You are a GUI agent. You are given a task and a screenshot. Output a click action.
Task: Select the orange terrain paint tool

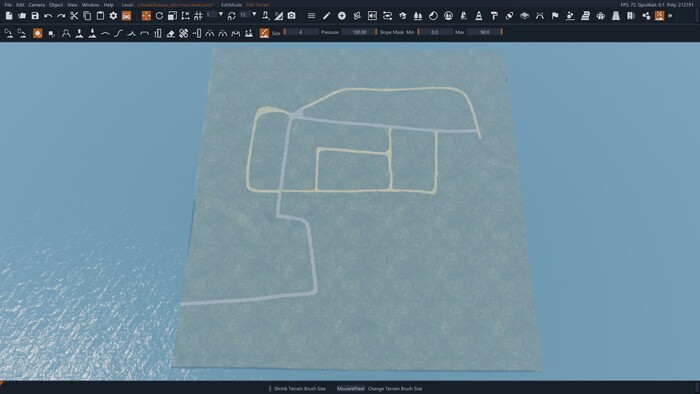pos(264,33)
